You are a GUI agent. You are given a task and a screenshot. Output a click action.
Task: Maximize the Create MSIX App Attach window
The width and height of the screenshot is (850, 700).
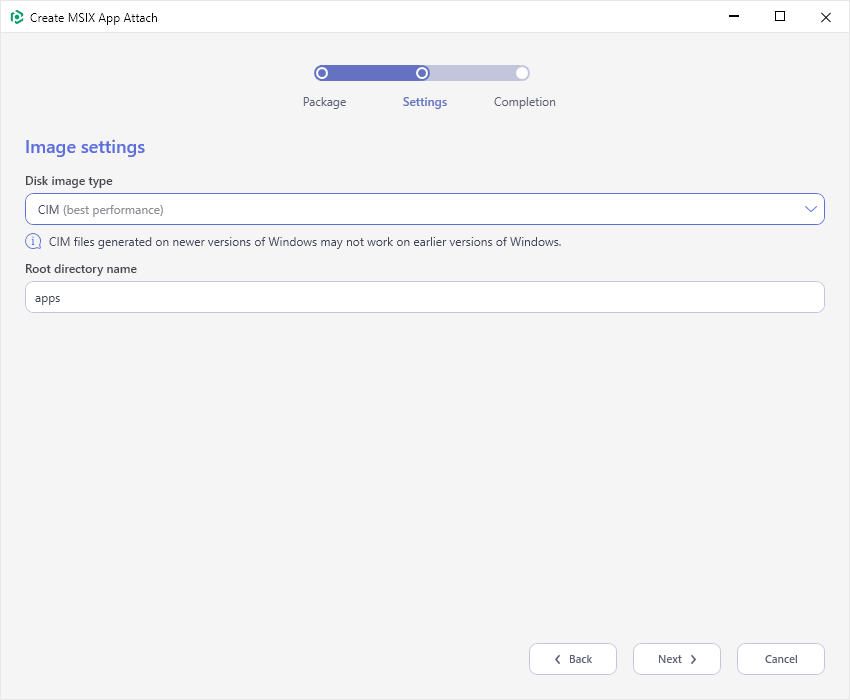[780, 16]
